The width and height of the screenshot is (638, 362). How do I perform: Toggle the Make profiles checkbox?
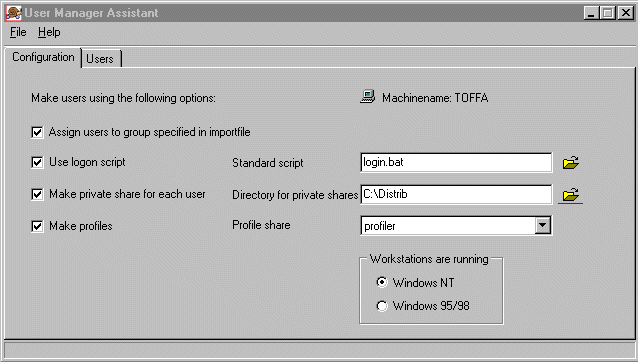point(37,226)
